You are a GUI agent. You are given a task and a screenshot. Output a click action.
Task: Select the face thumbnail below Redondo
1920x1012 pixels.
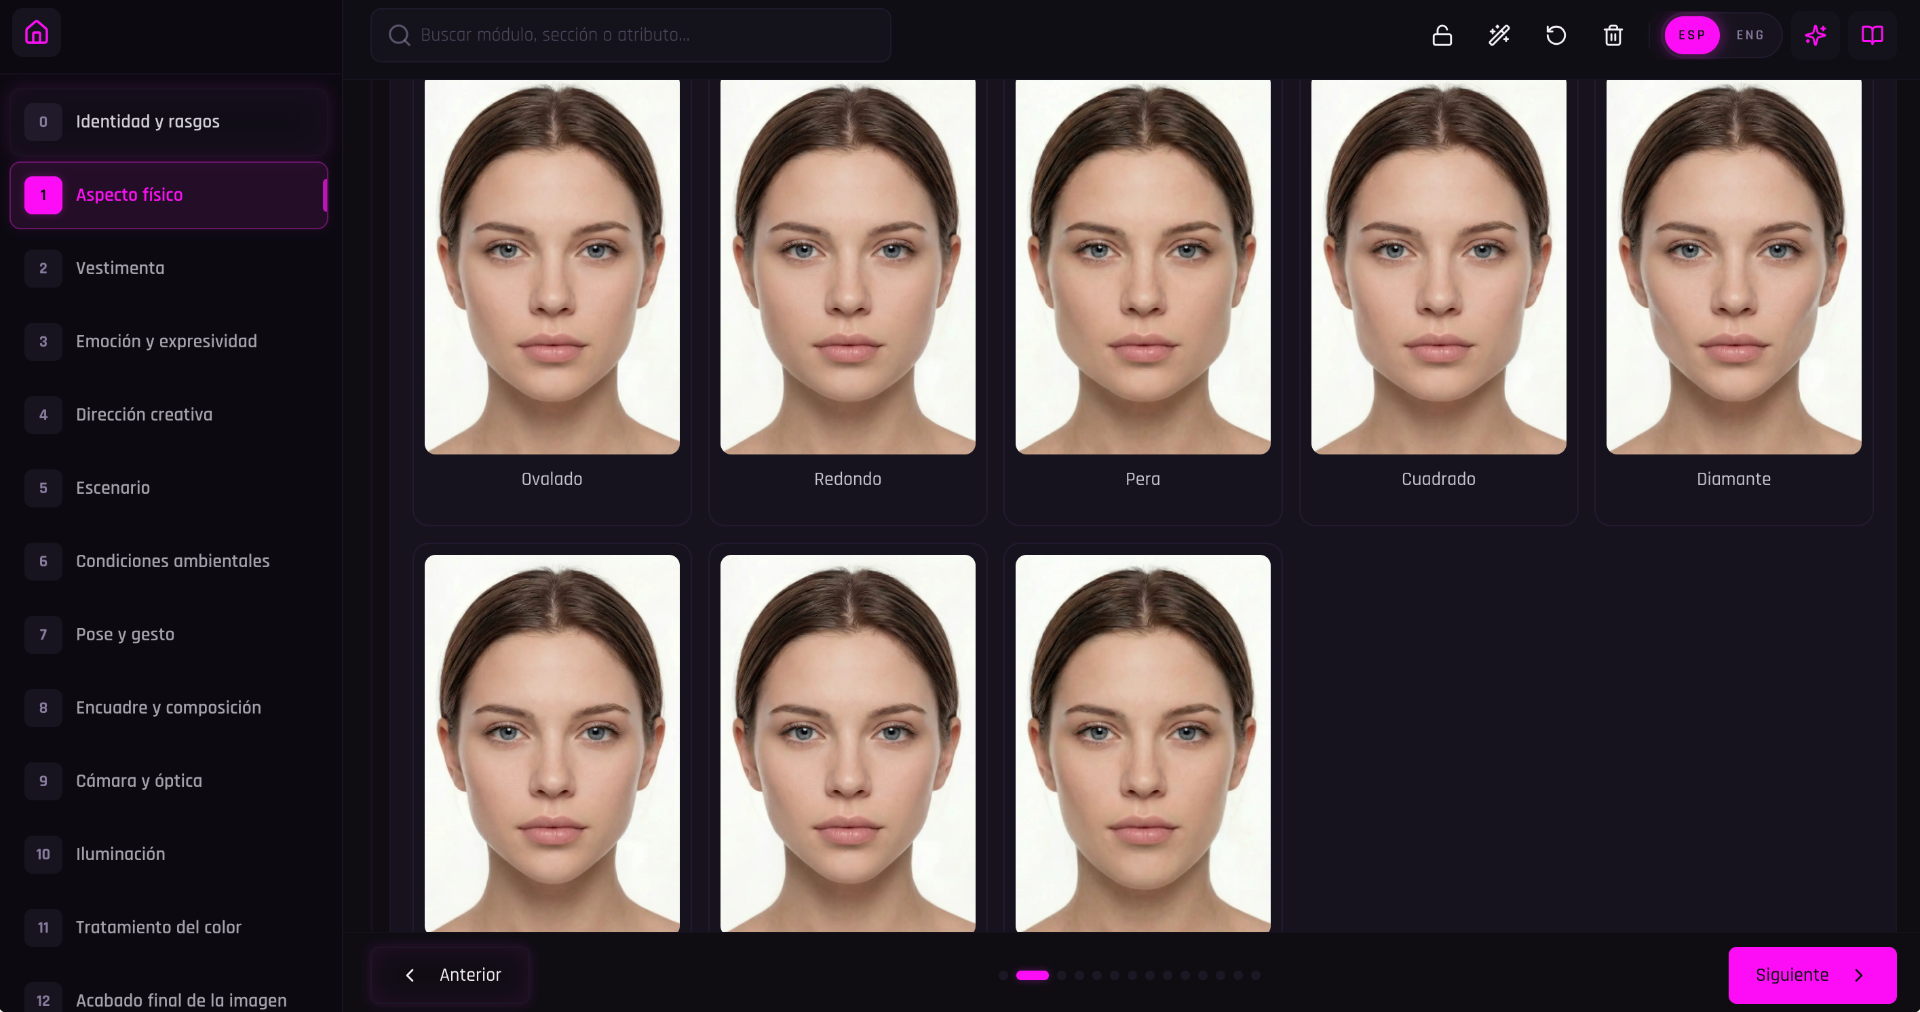[x=848, y=742]
